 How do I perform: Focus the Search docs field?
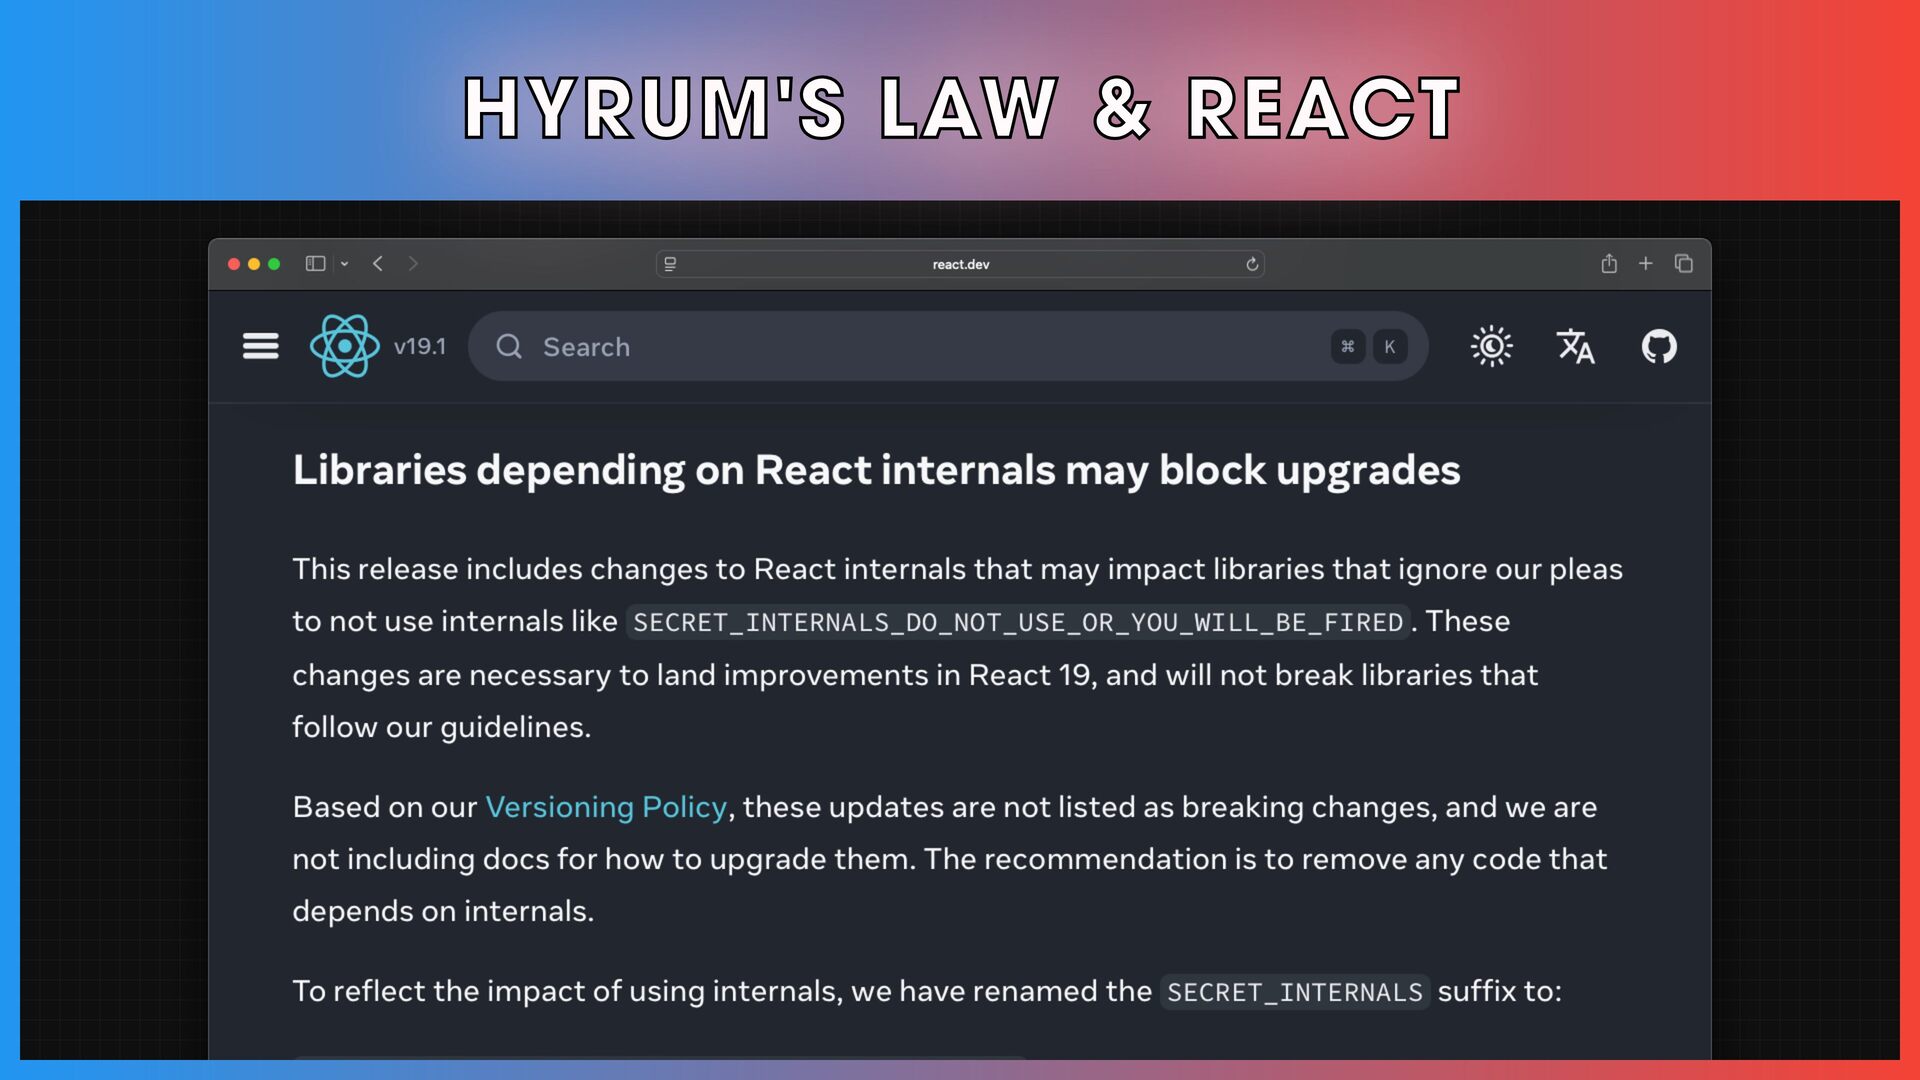900,346
